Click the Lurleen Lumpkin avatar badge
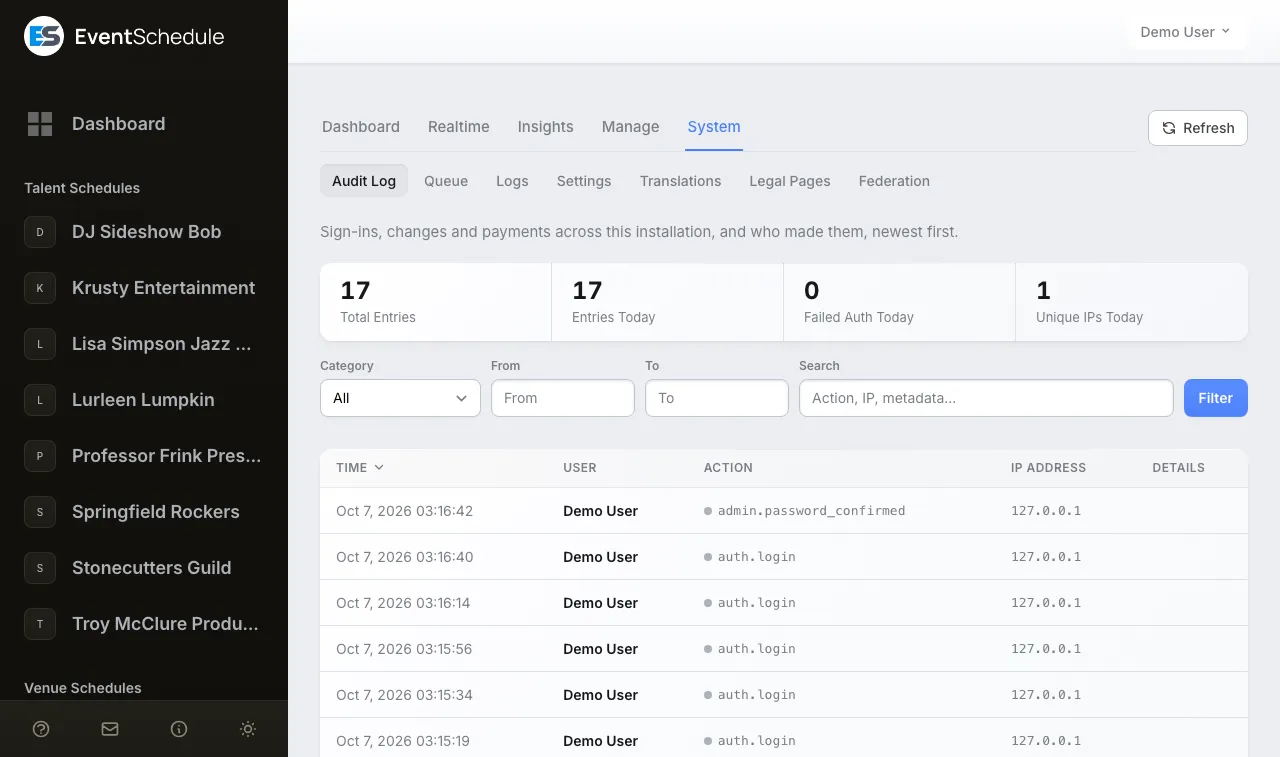1280x757 pixels. (40, 400)
